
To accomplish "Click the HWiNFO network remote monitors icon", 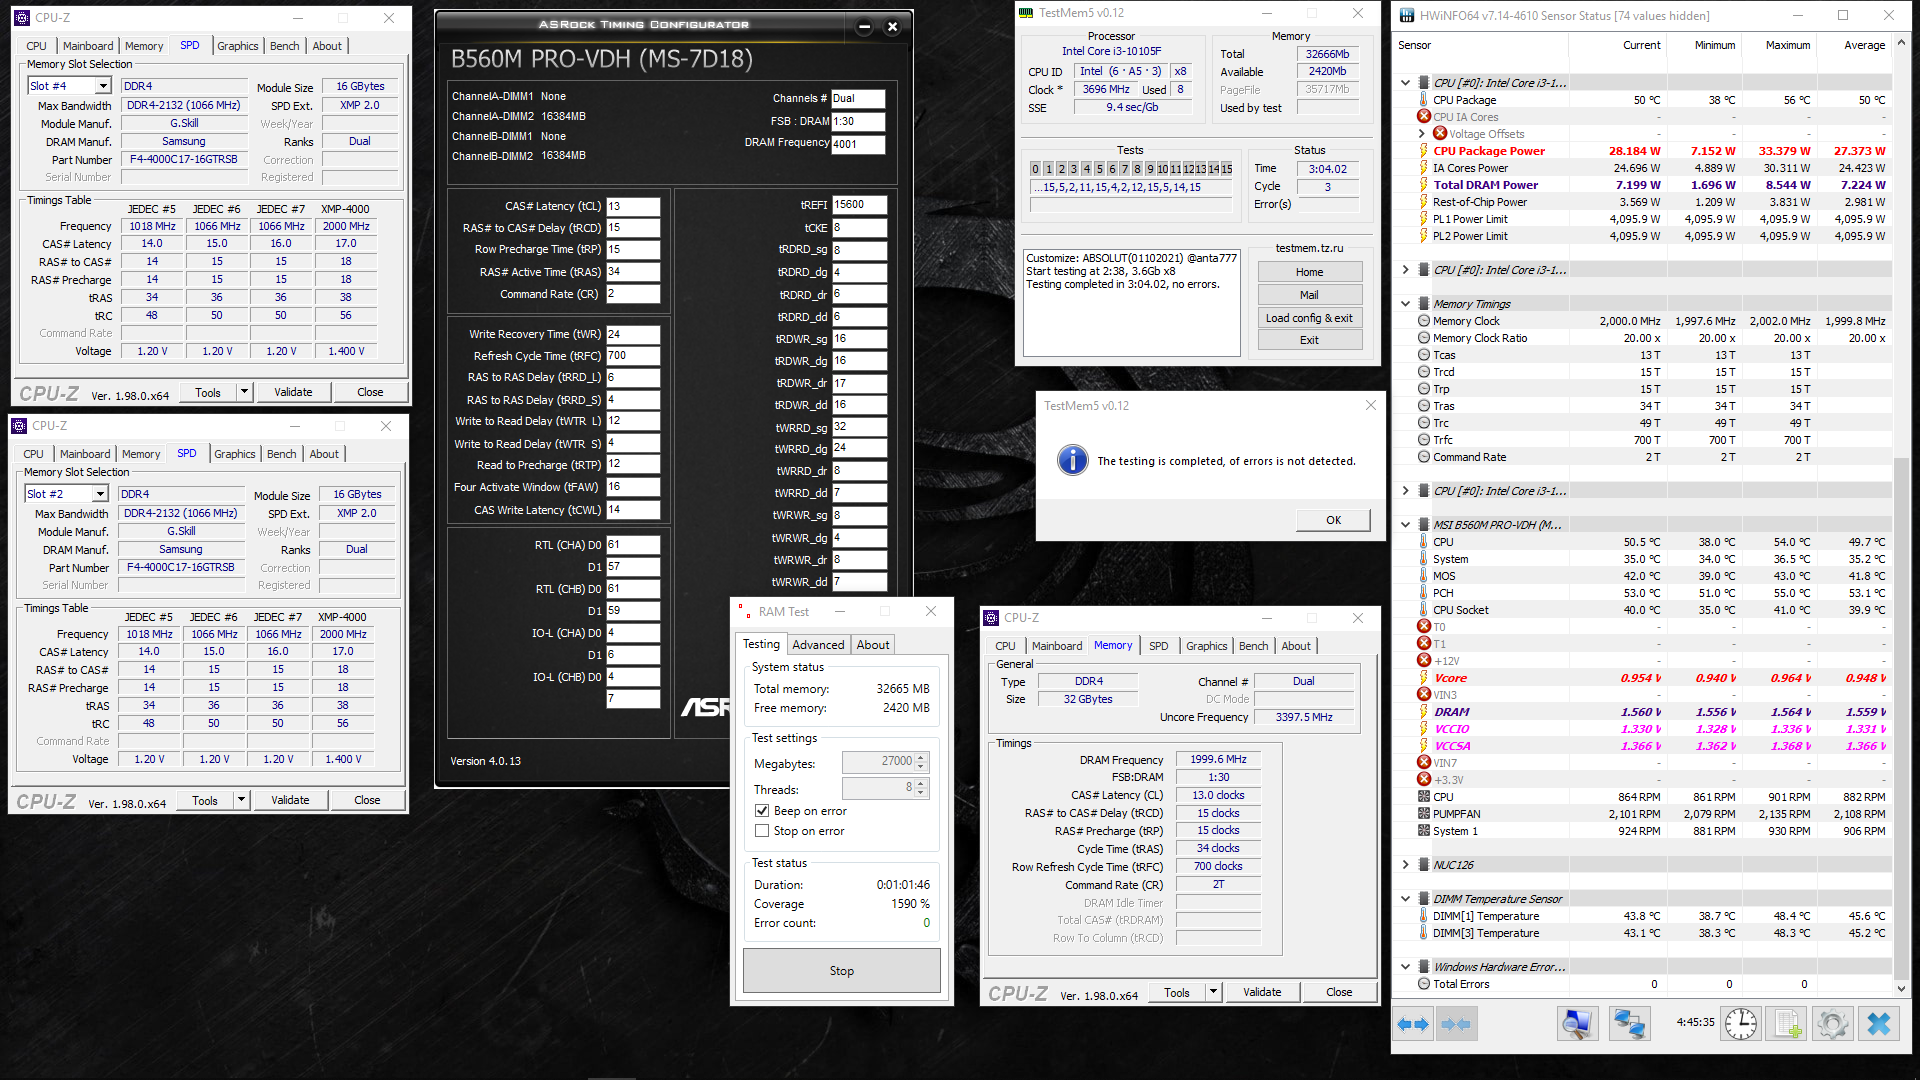I will [1629, 1024].
